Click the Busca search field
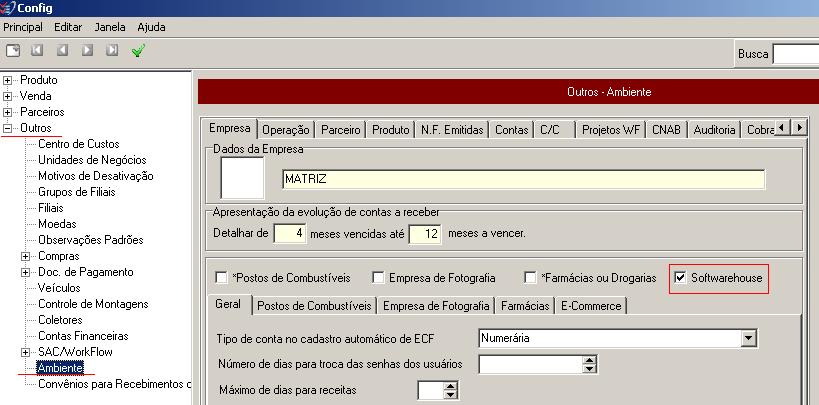The image size is (819, 405). click(x=795, y=54)
